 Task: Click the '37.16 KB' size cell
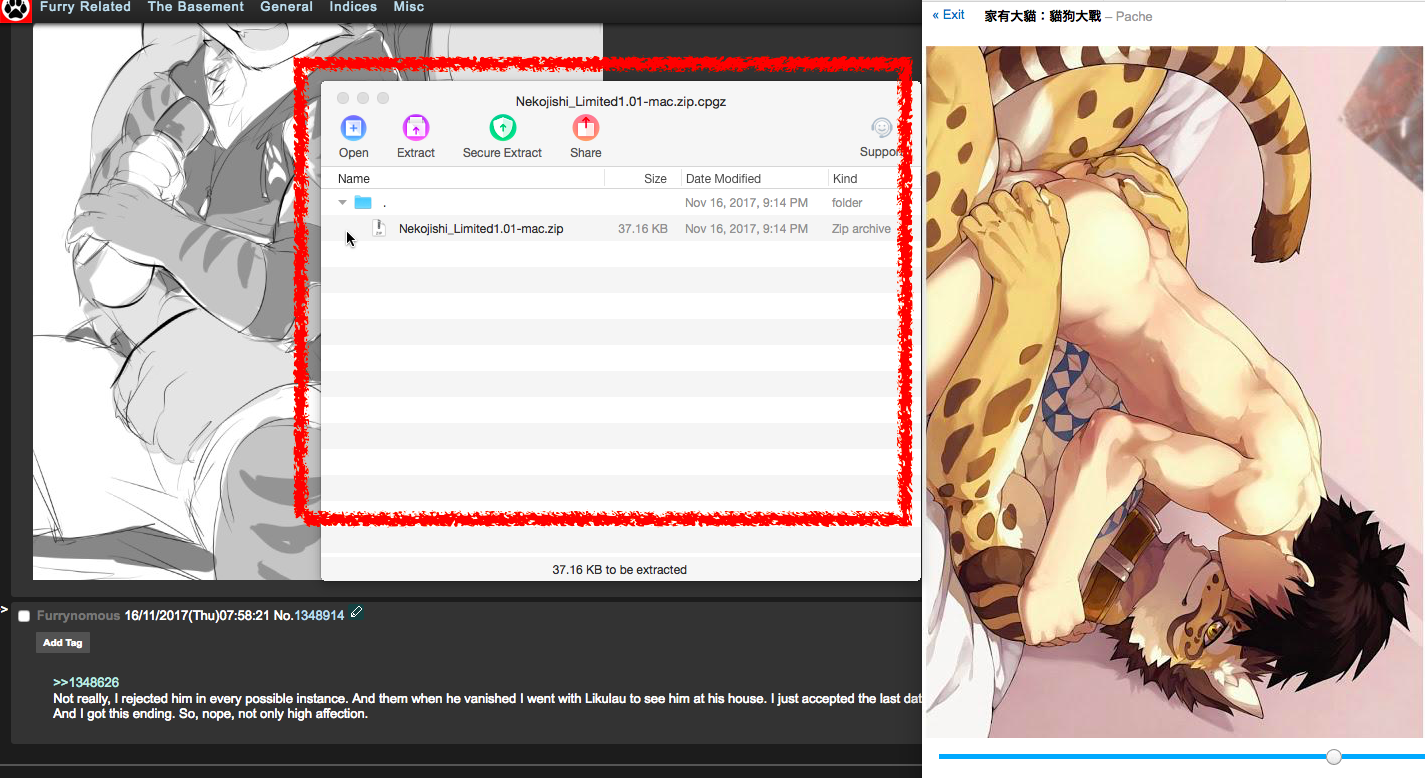point(643,229)
